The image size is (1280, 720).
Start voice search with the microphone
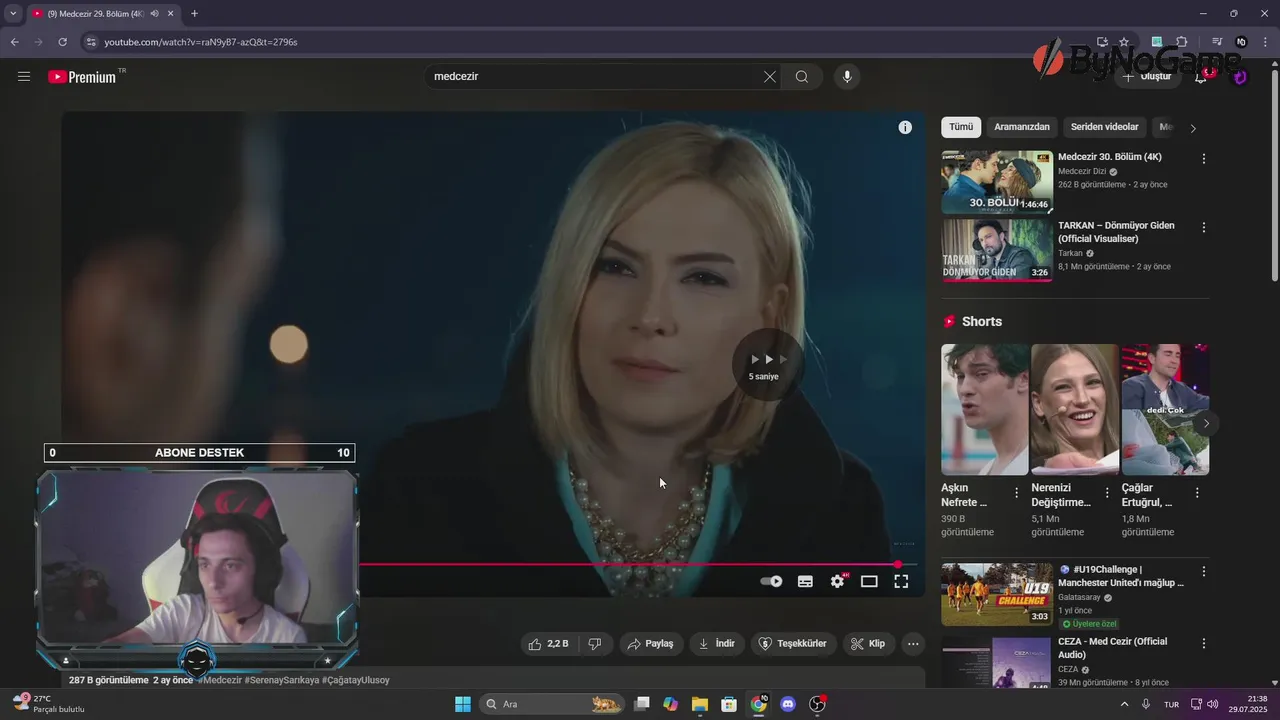(x=847, y=77)
